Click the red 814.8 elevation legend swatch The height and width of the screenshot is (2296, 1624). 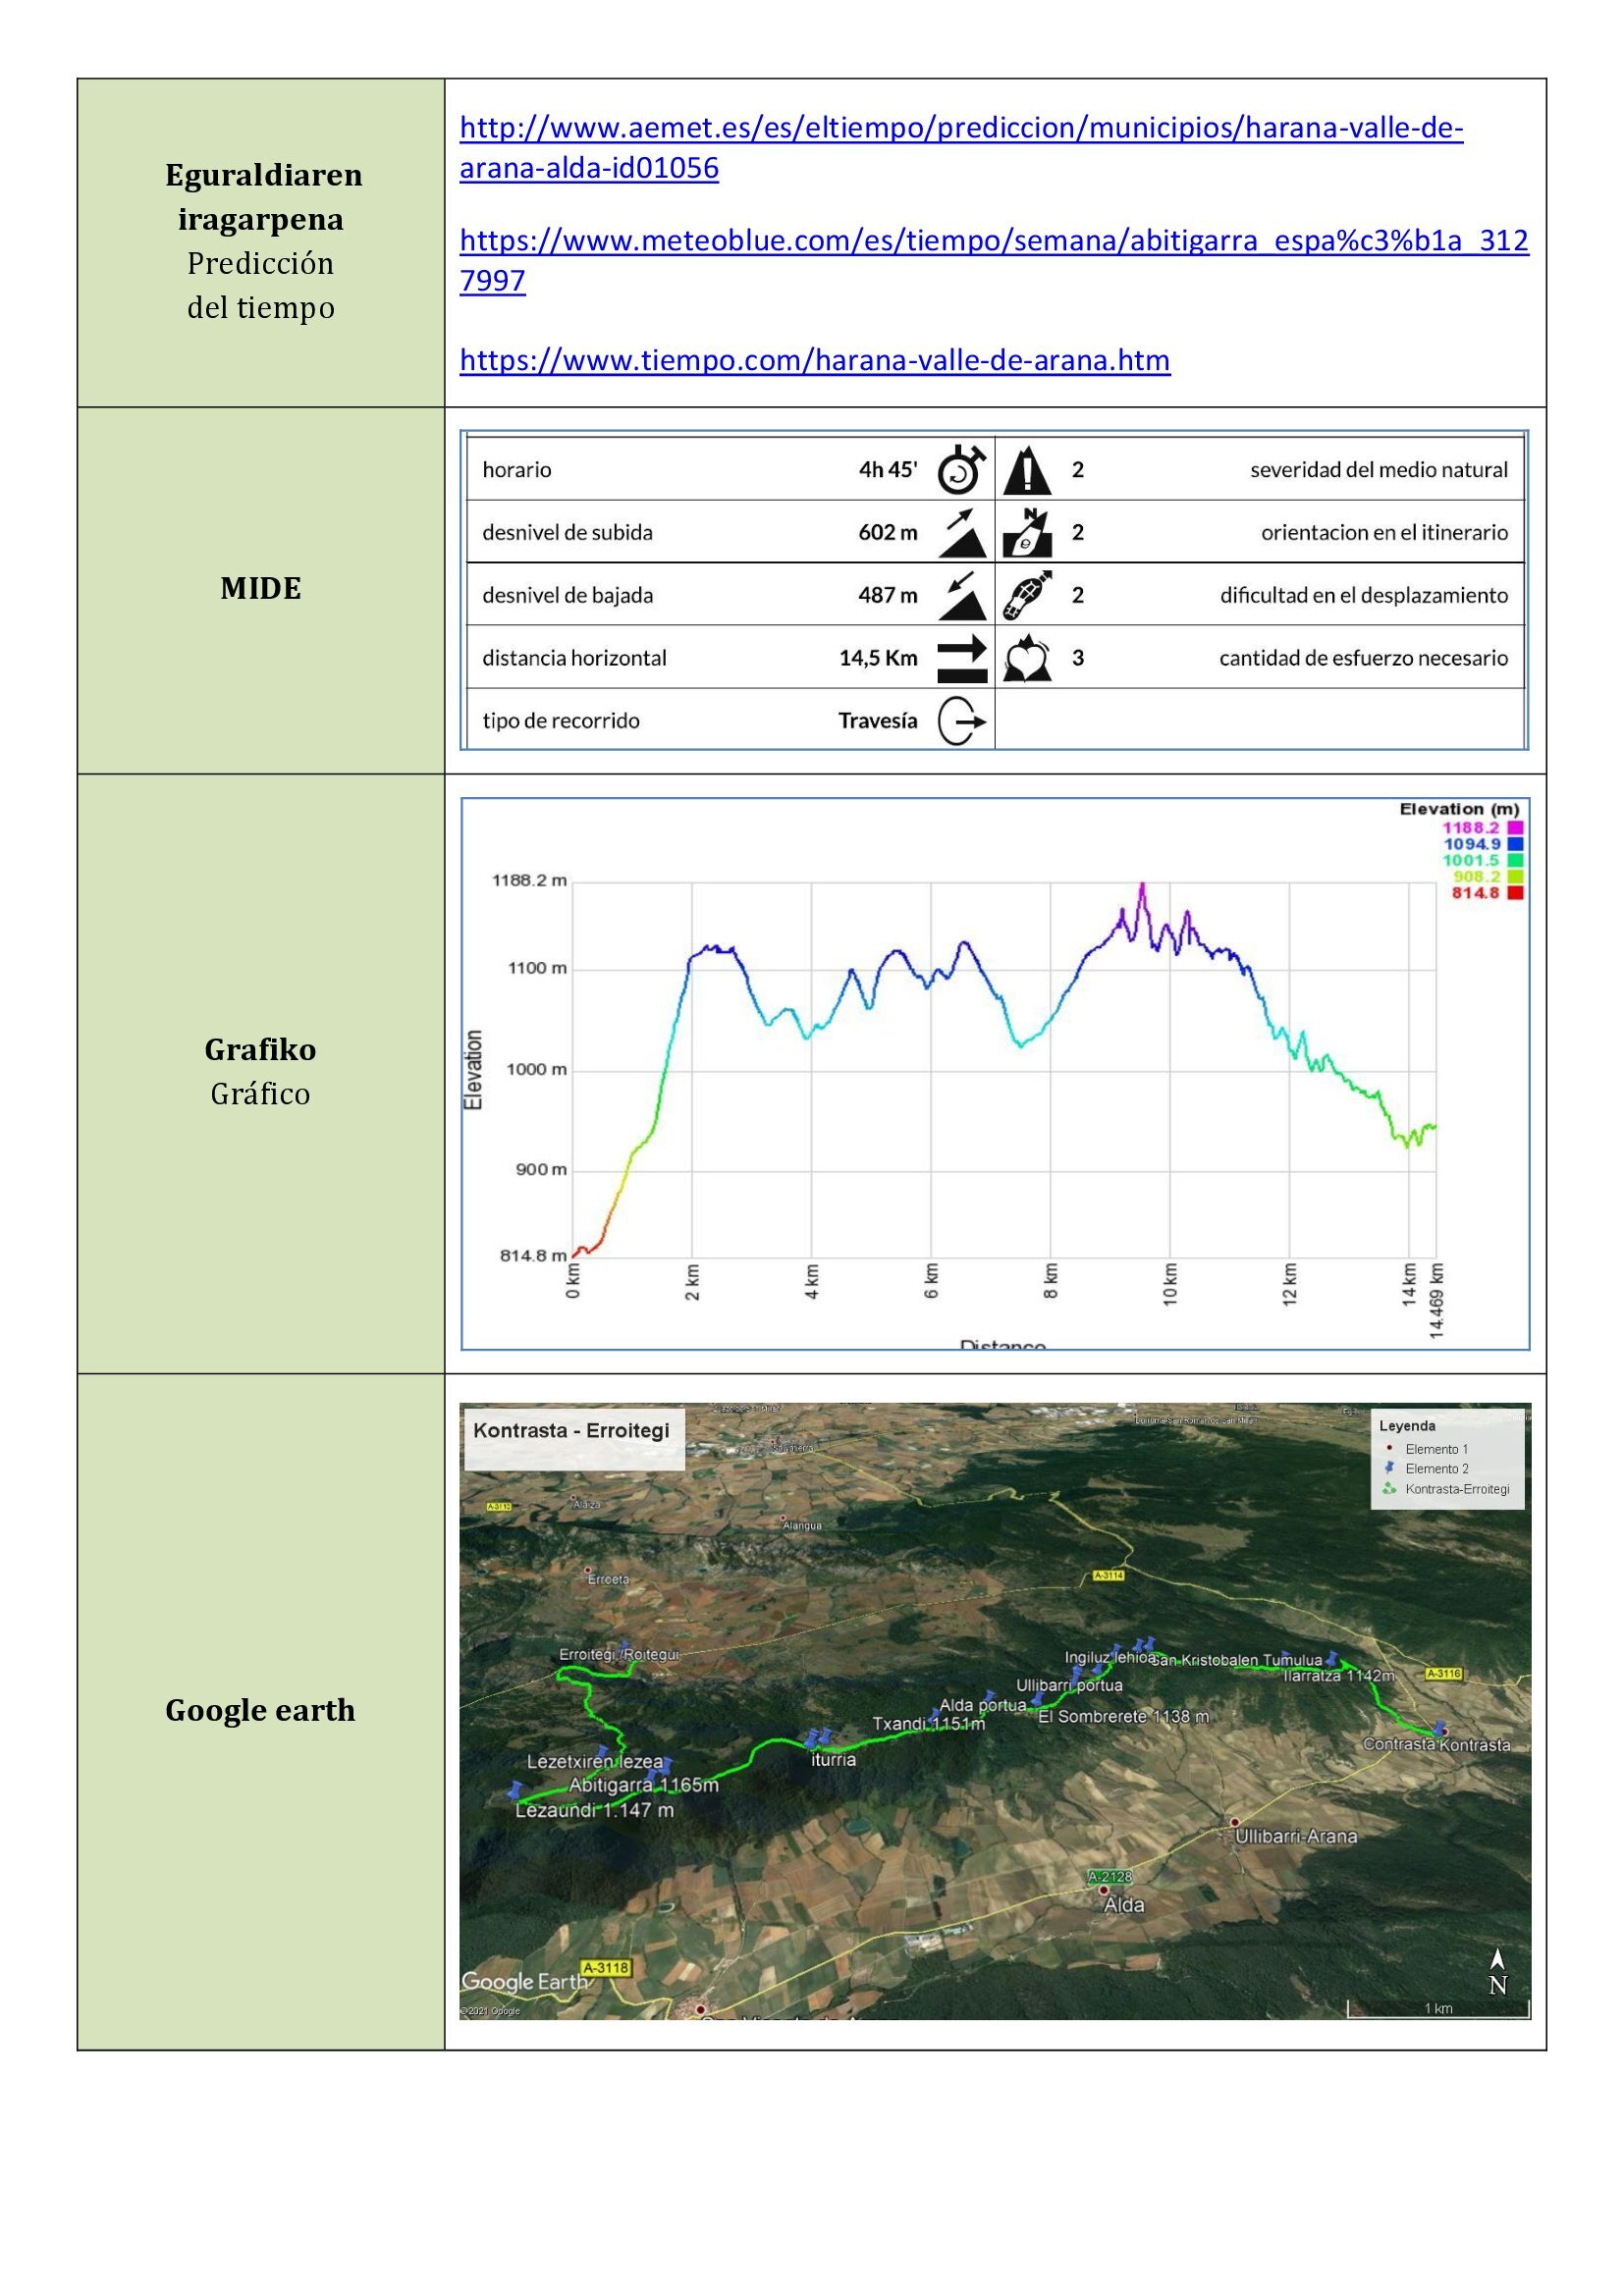click(x=1515, y=893)
